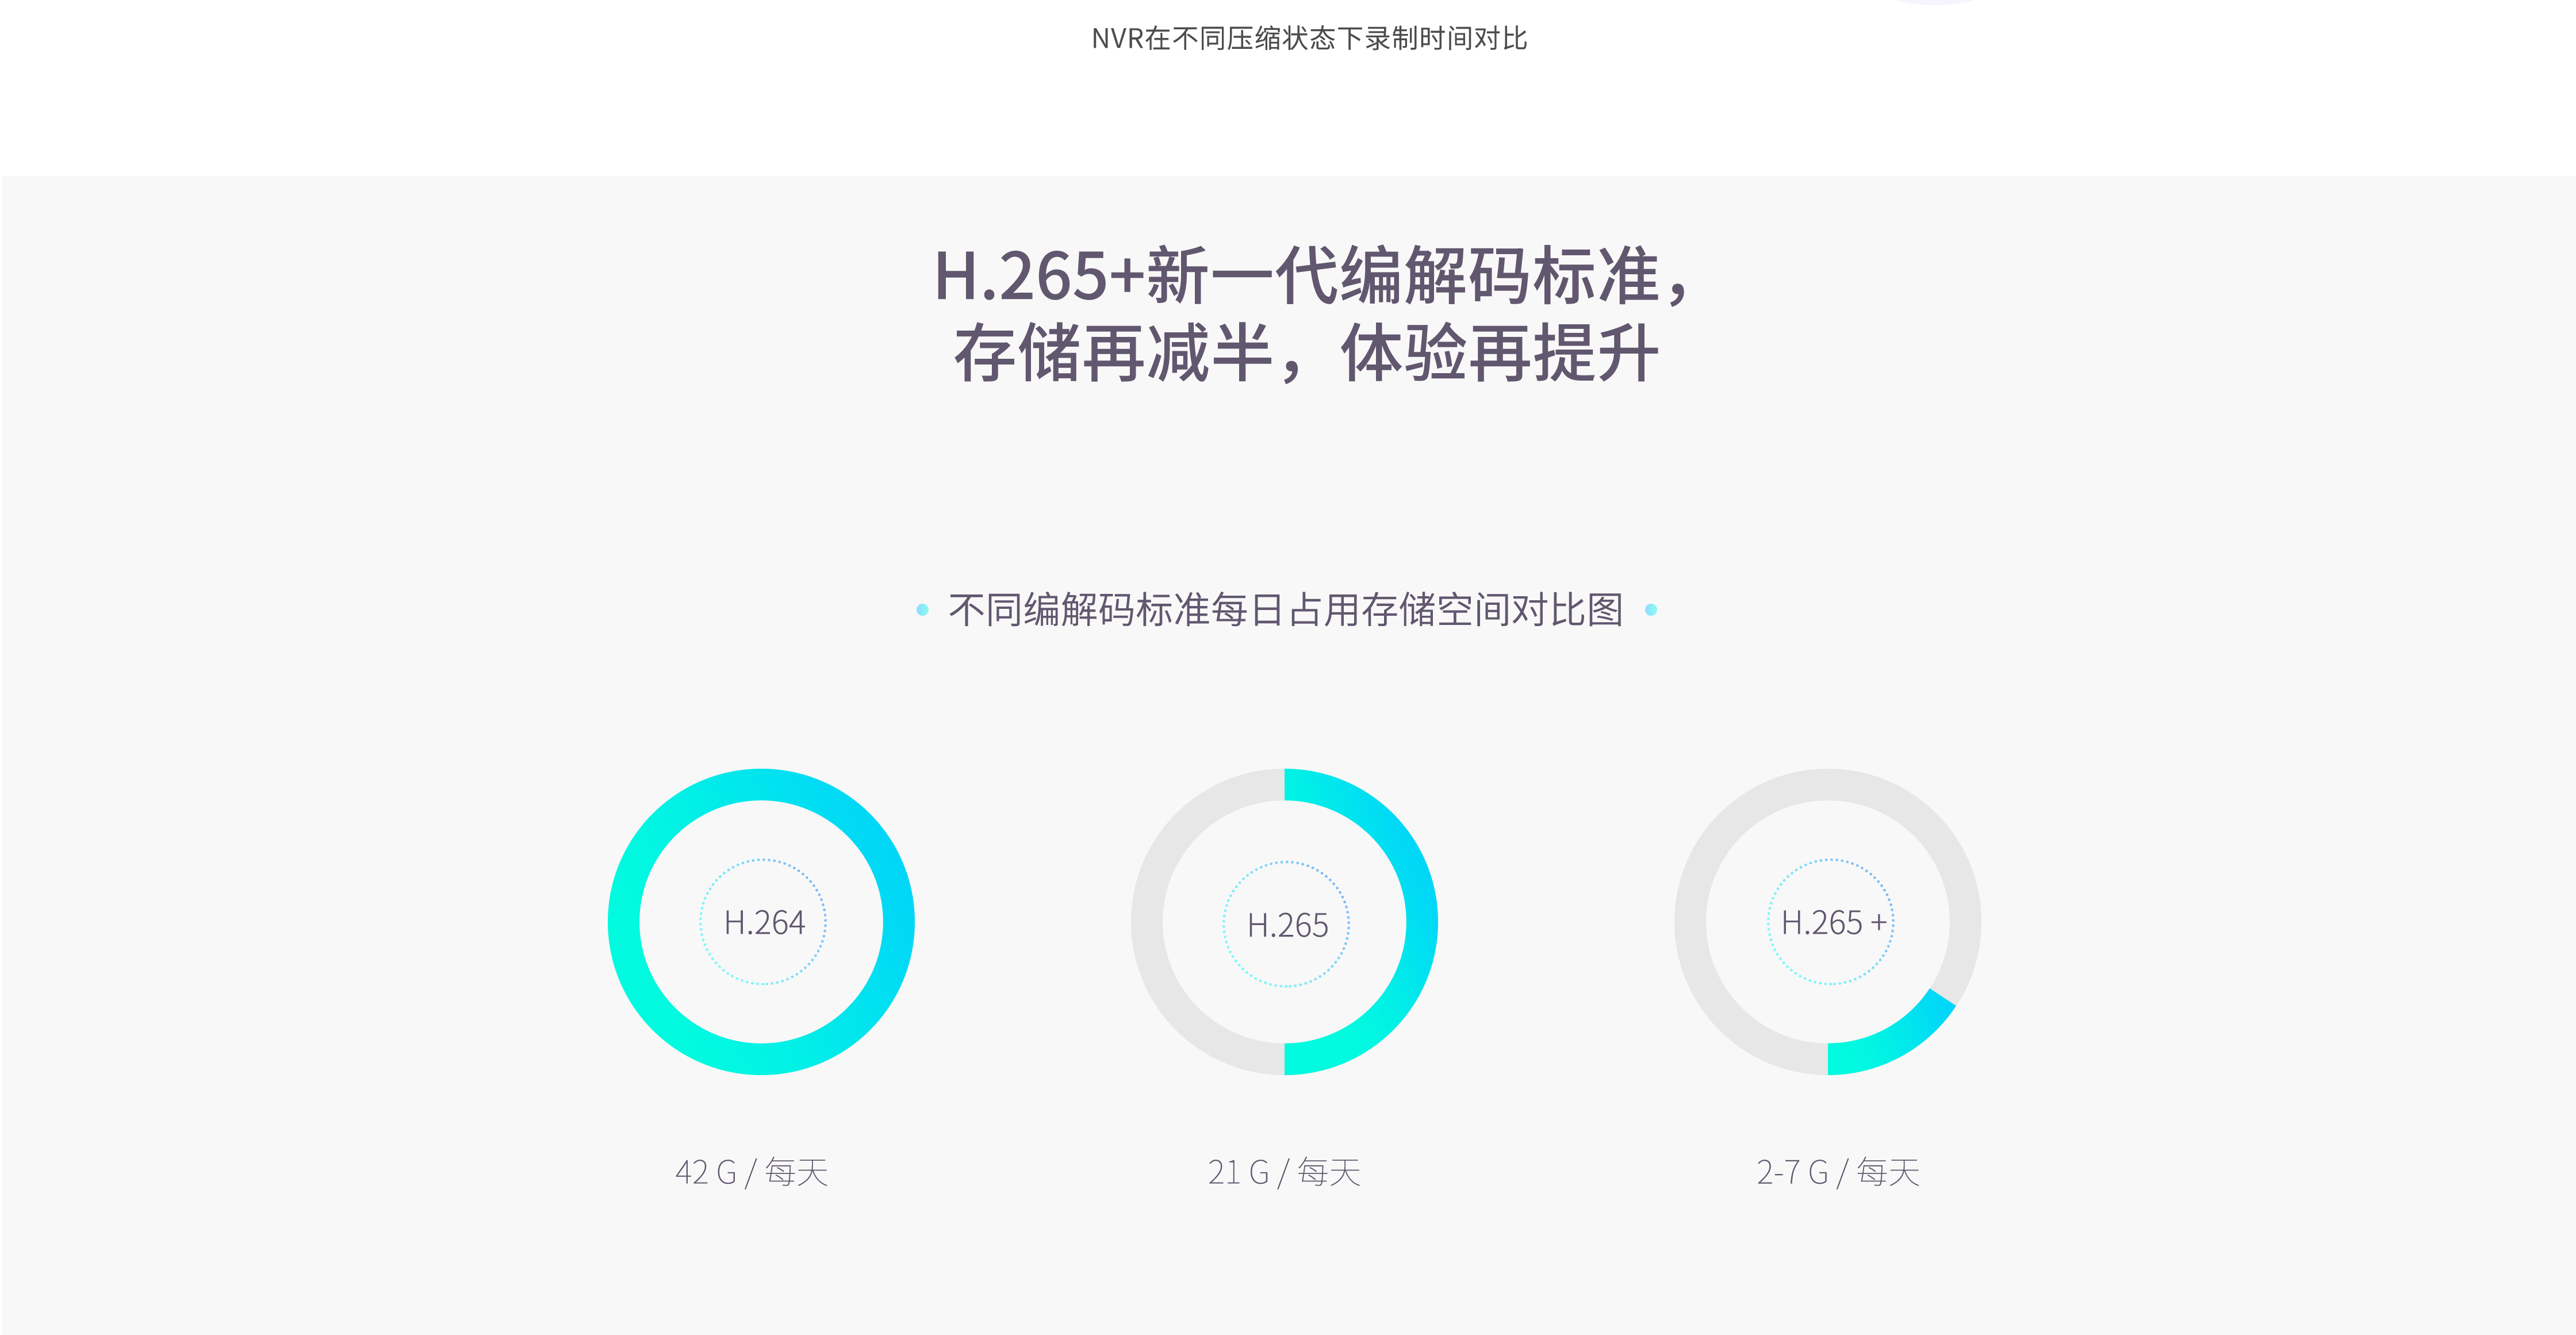The width and height of the screenshot is (2576, 1335).
Task: Click the 21 G / 每天 label
Action: click(1284, 1172)
